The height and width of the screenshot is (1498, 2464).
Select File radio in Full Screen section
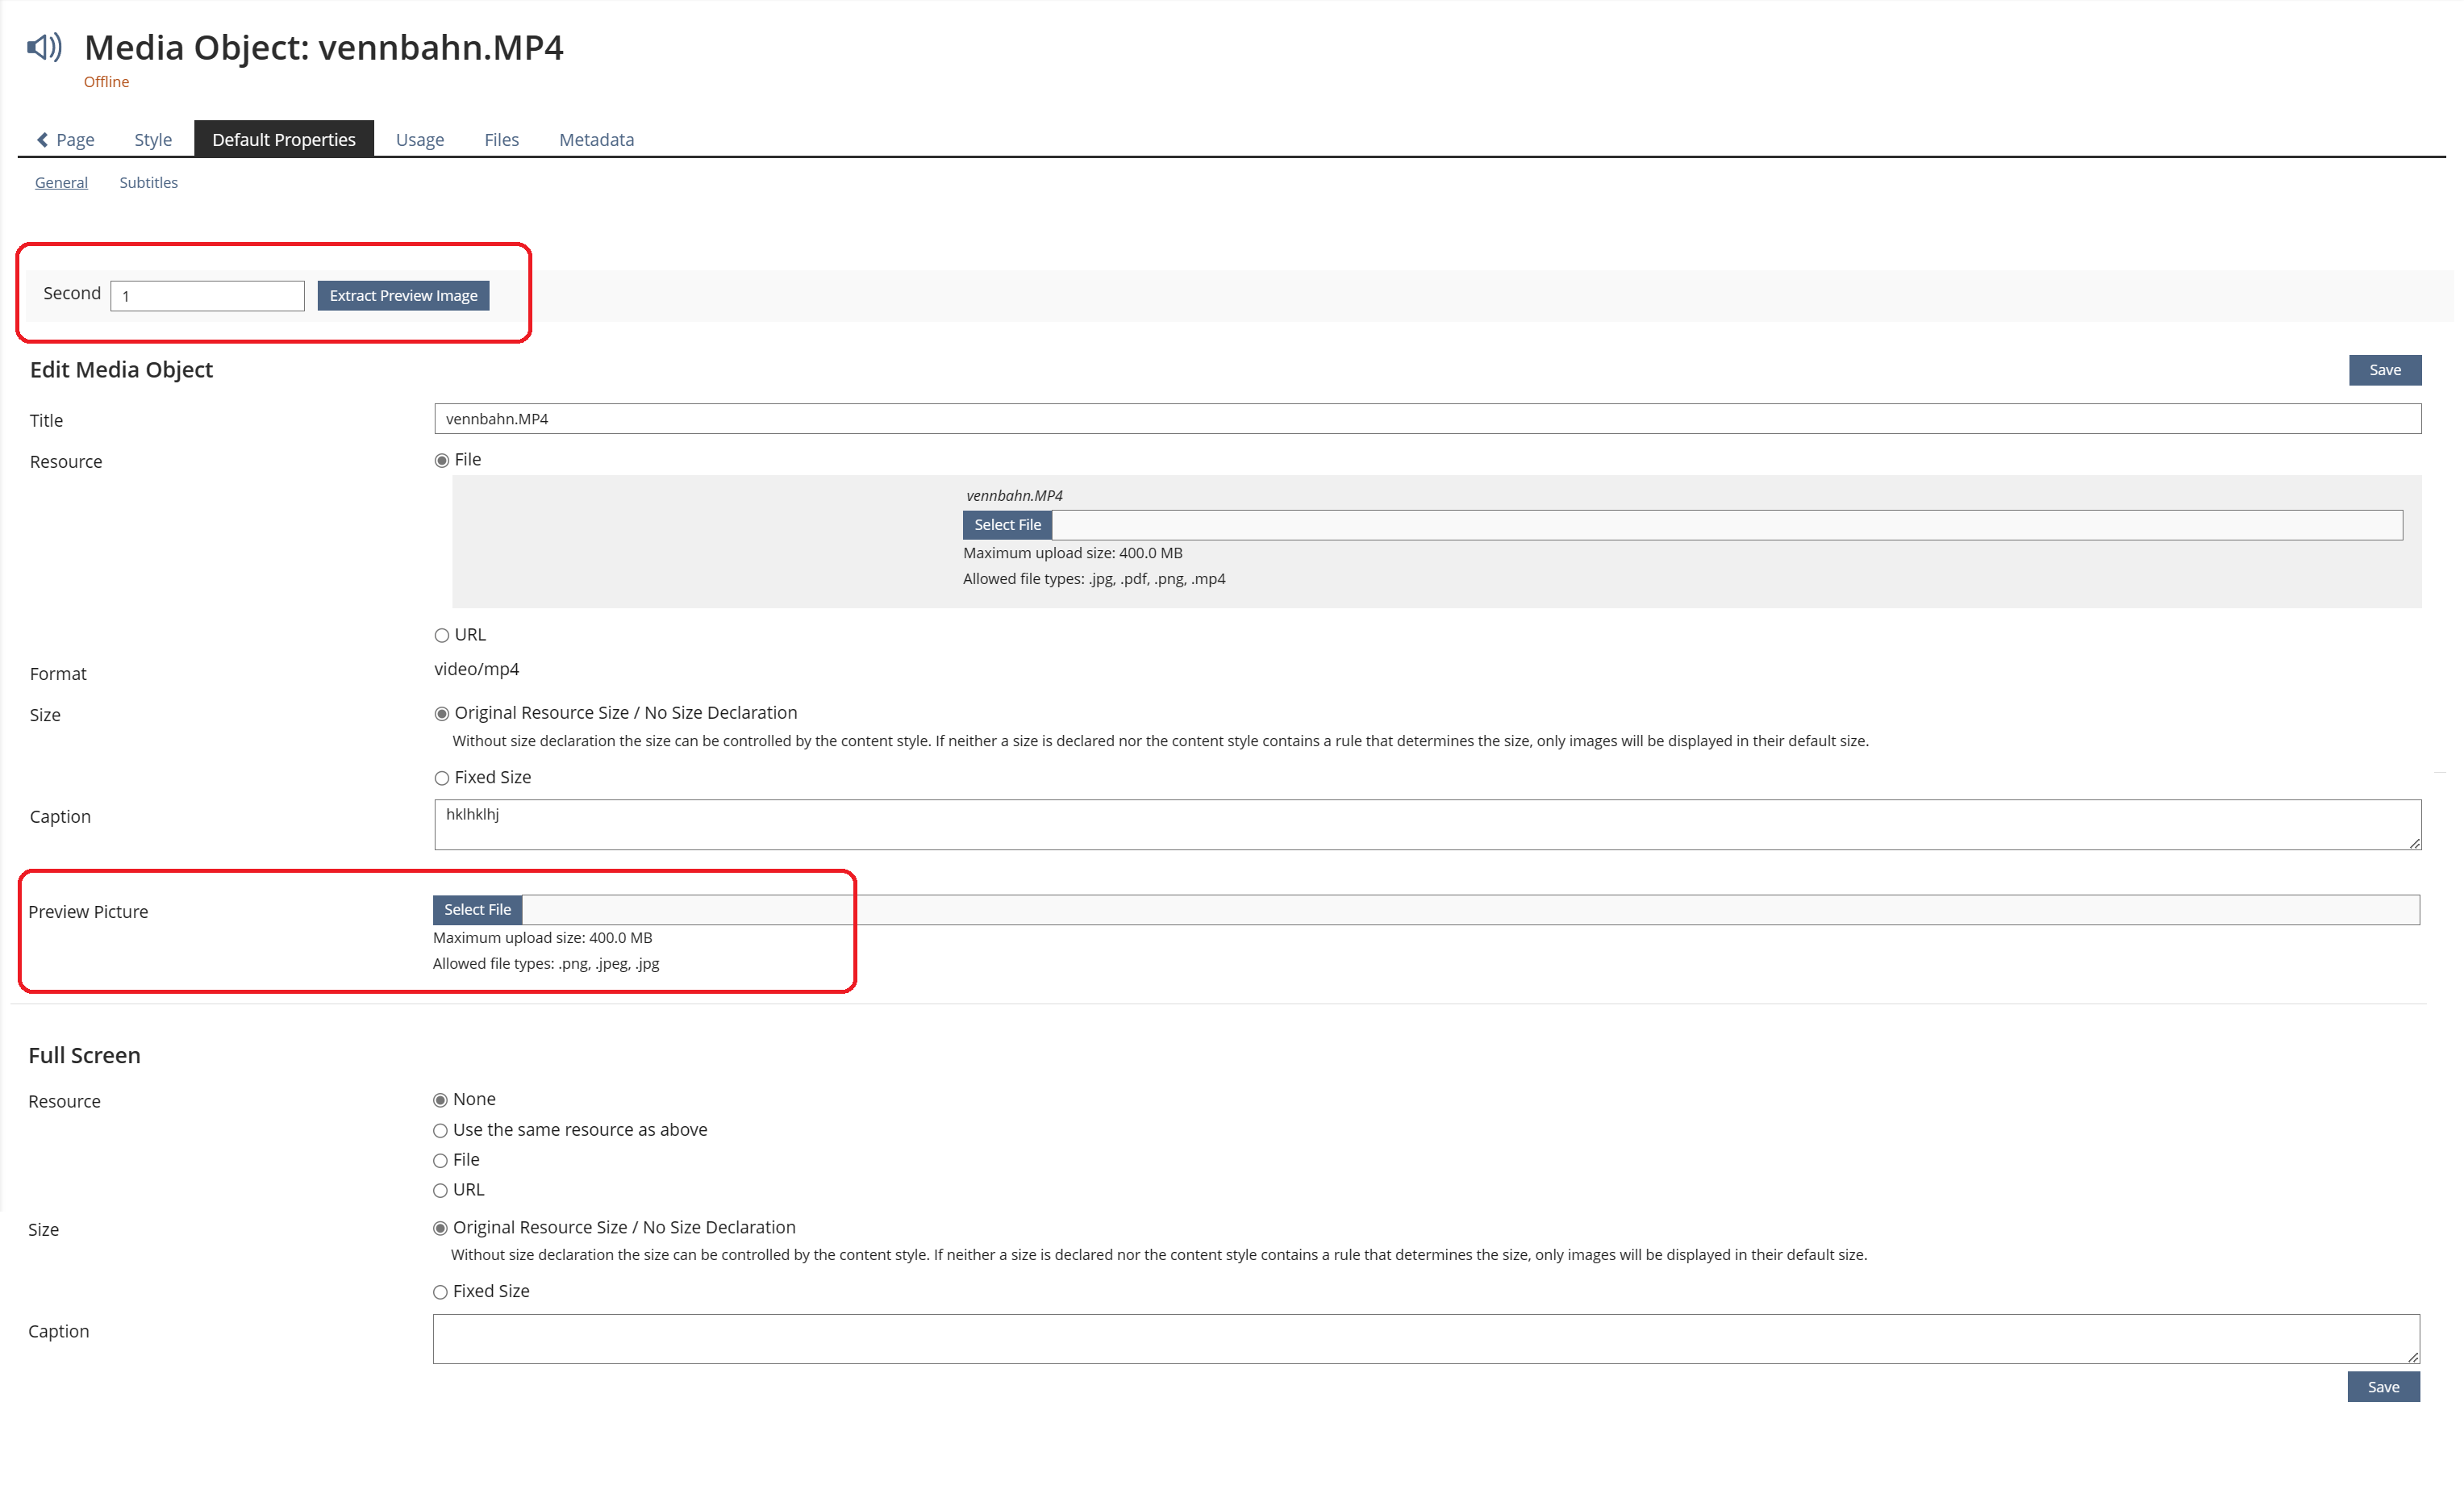click(x=440, y=1161)
